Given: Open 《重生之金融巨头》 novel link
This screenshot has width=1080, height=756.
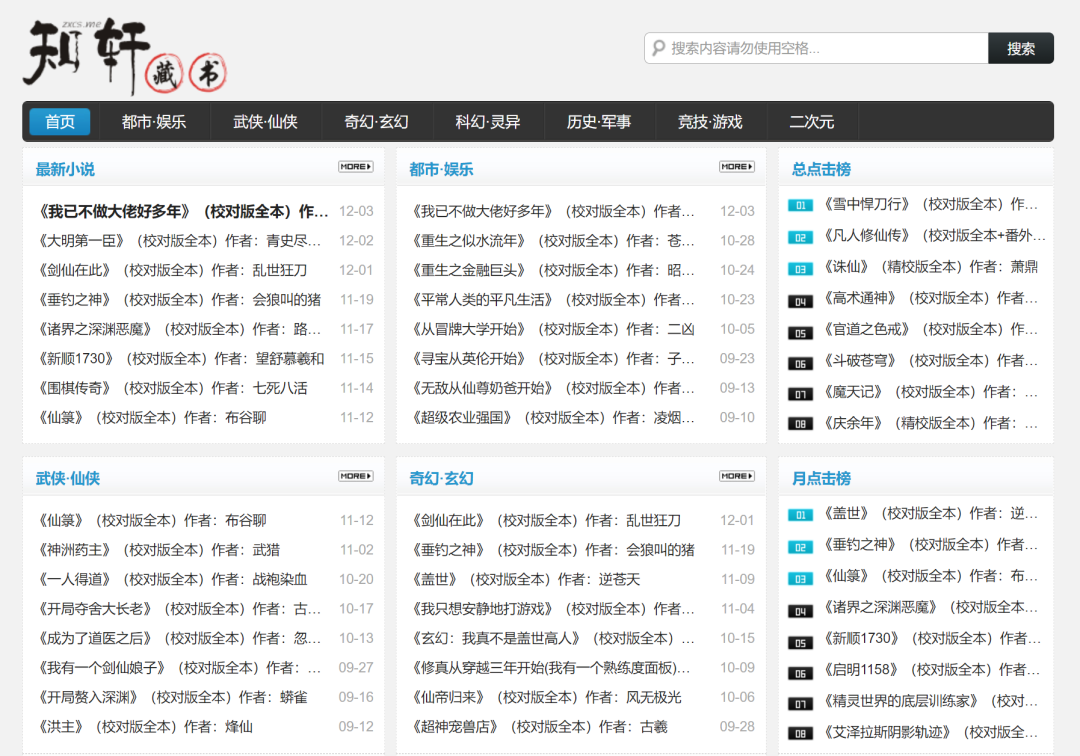Looking at the screenshot, I should click(553, 271).
